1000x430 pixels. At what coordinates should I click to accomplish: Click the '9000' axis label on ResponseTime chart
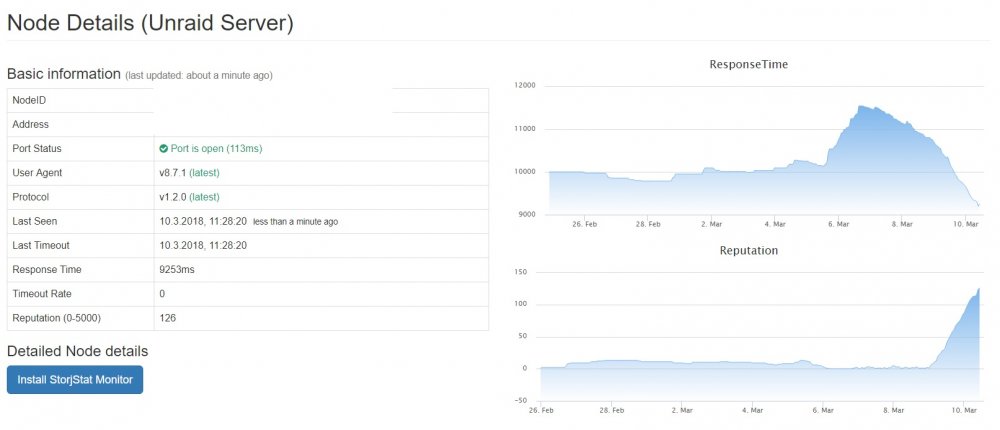pos(527,214)
